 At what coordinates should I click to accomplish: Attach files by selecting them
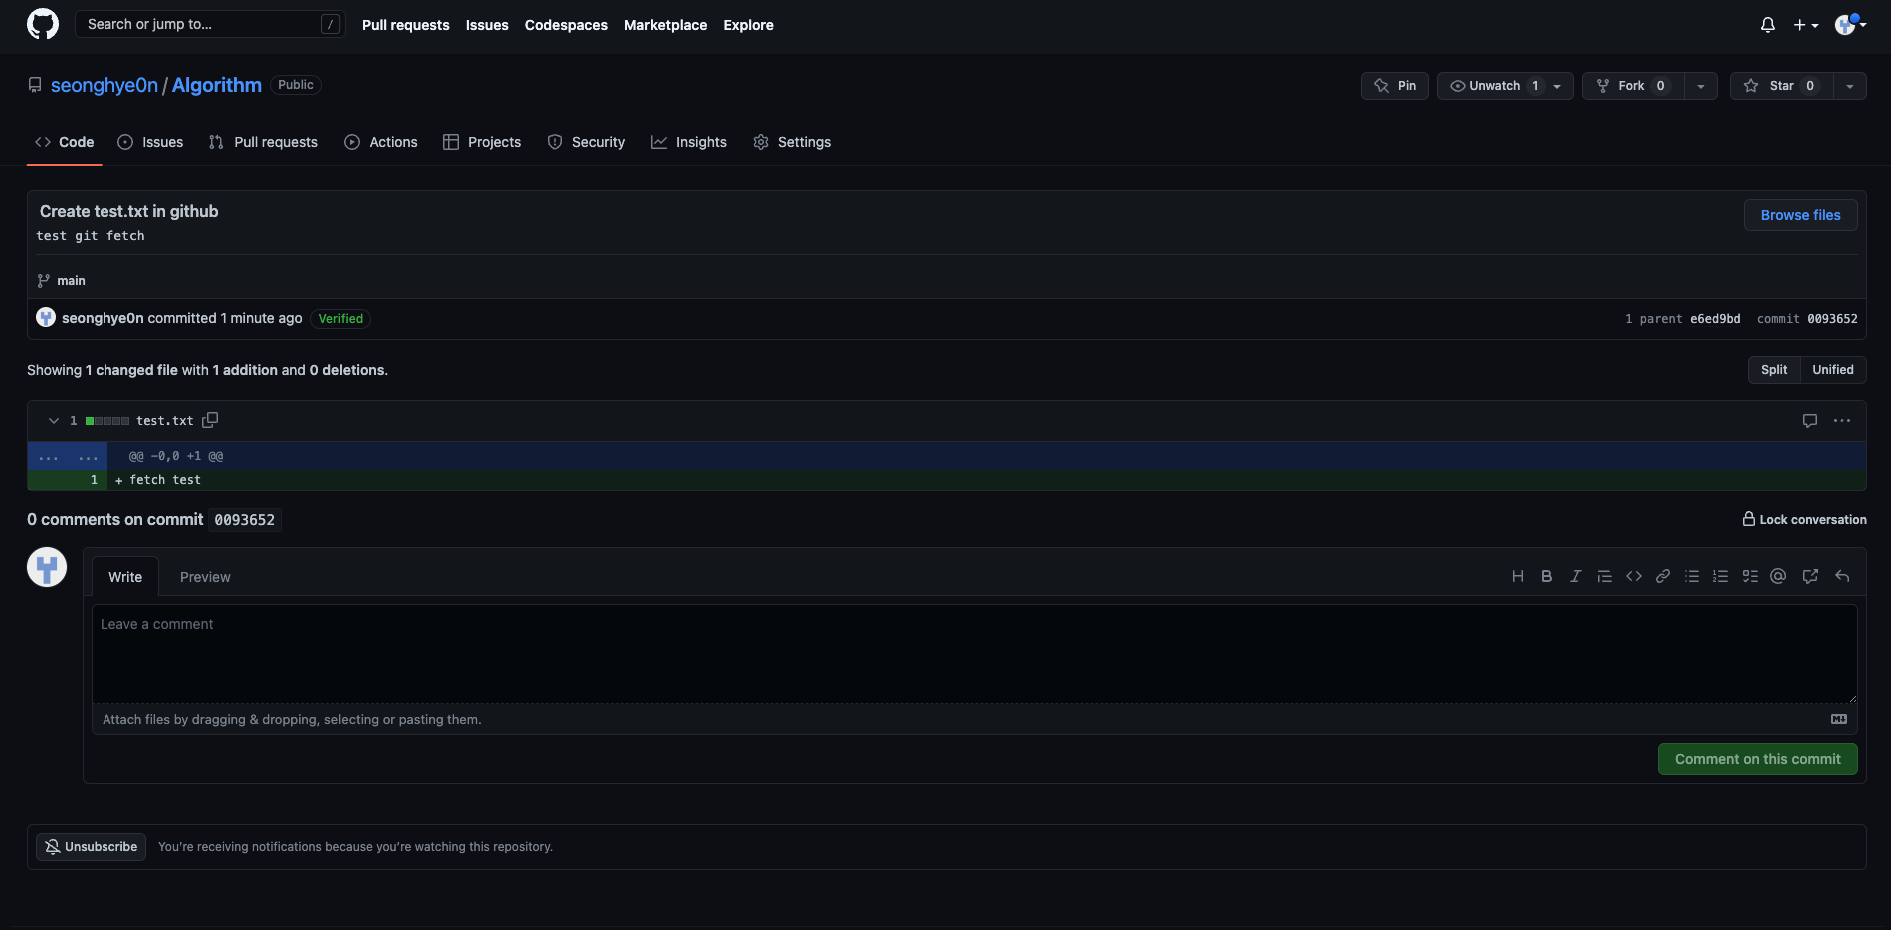pyautogui.click(x=292, y=720)
